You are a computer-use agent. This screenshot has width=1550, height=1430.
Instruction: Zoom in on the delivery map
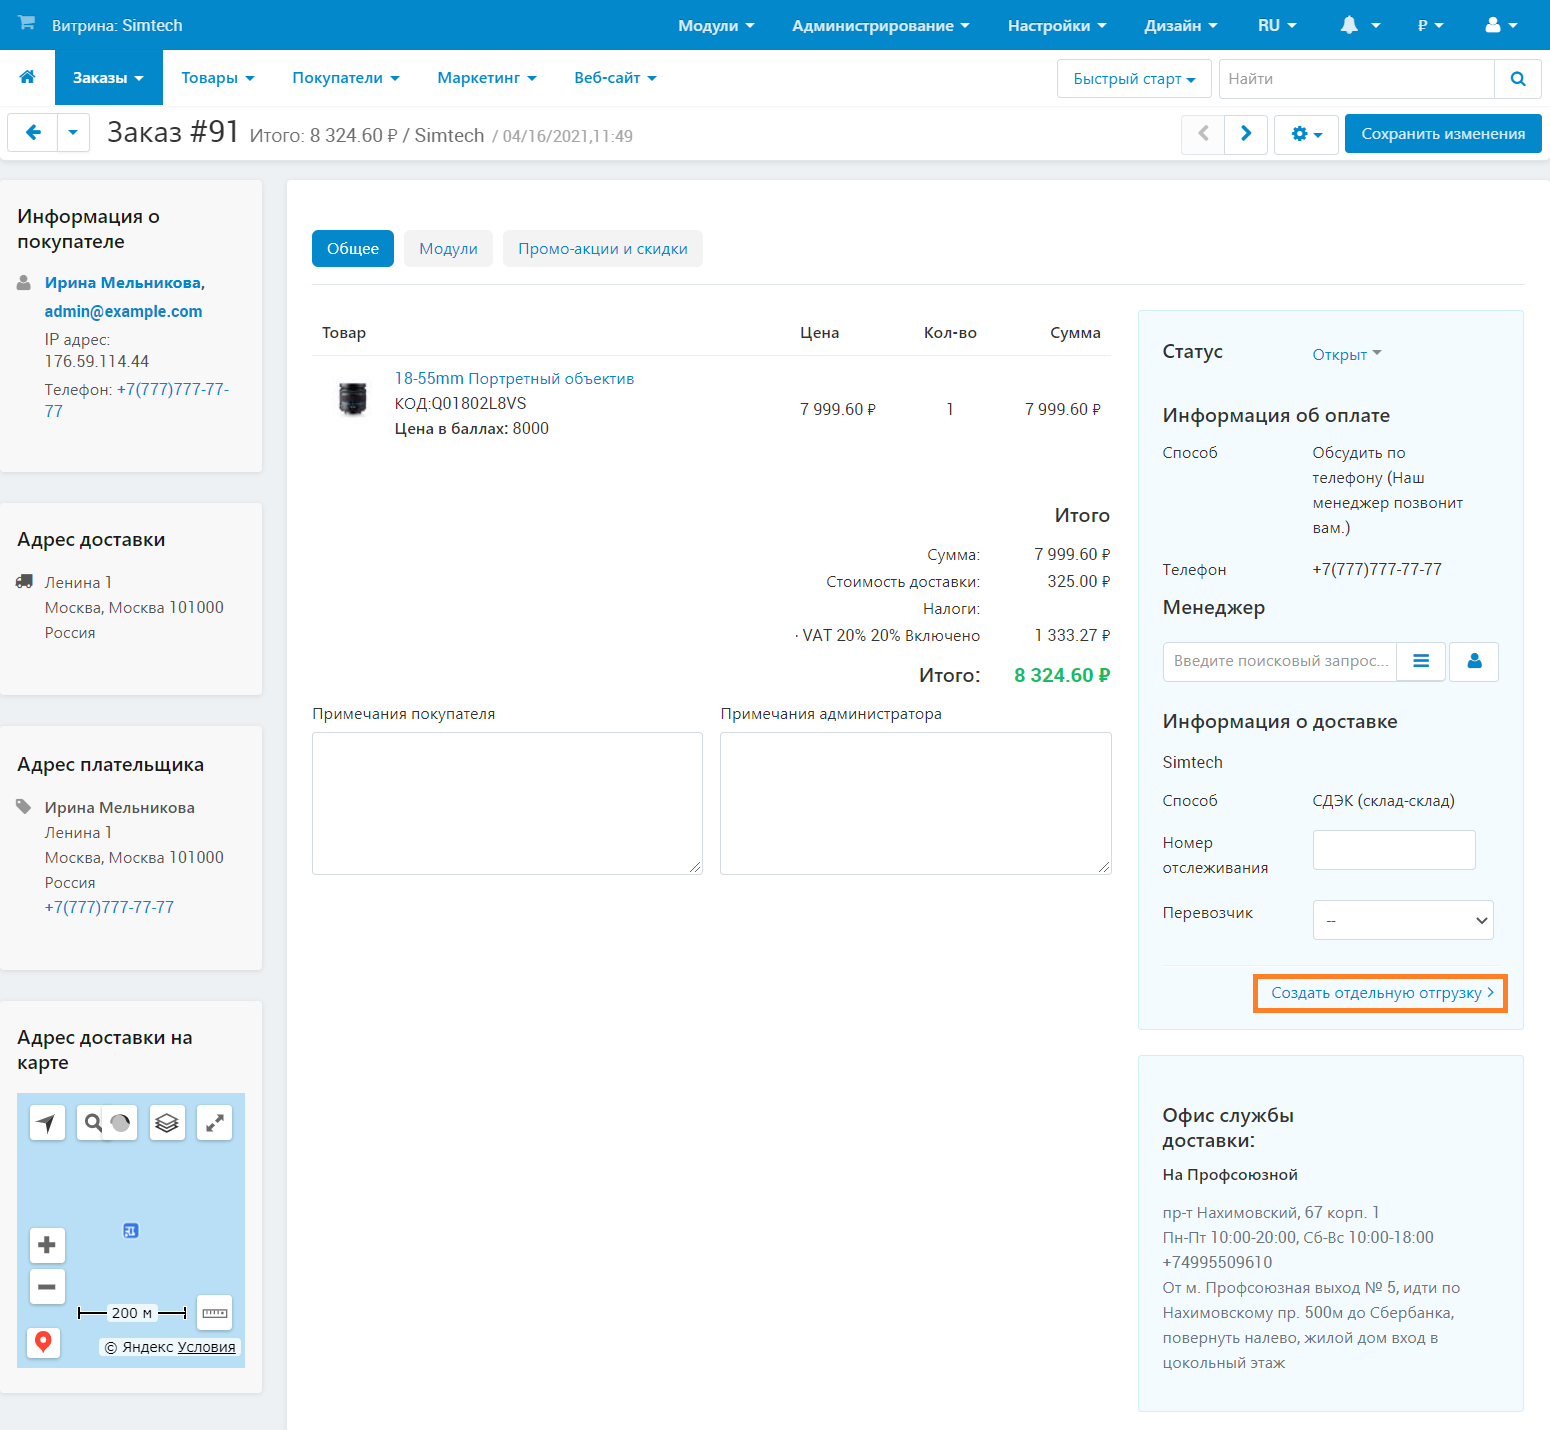[47, 1245]
